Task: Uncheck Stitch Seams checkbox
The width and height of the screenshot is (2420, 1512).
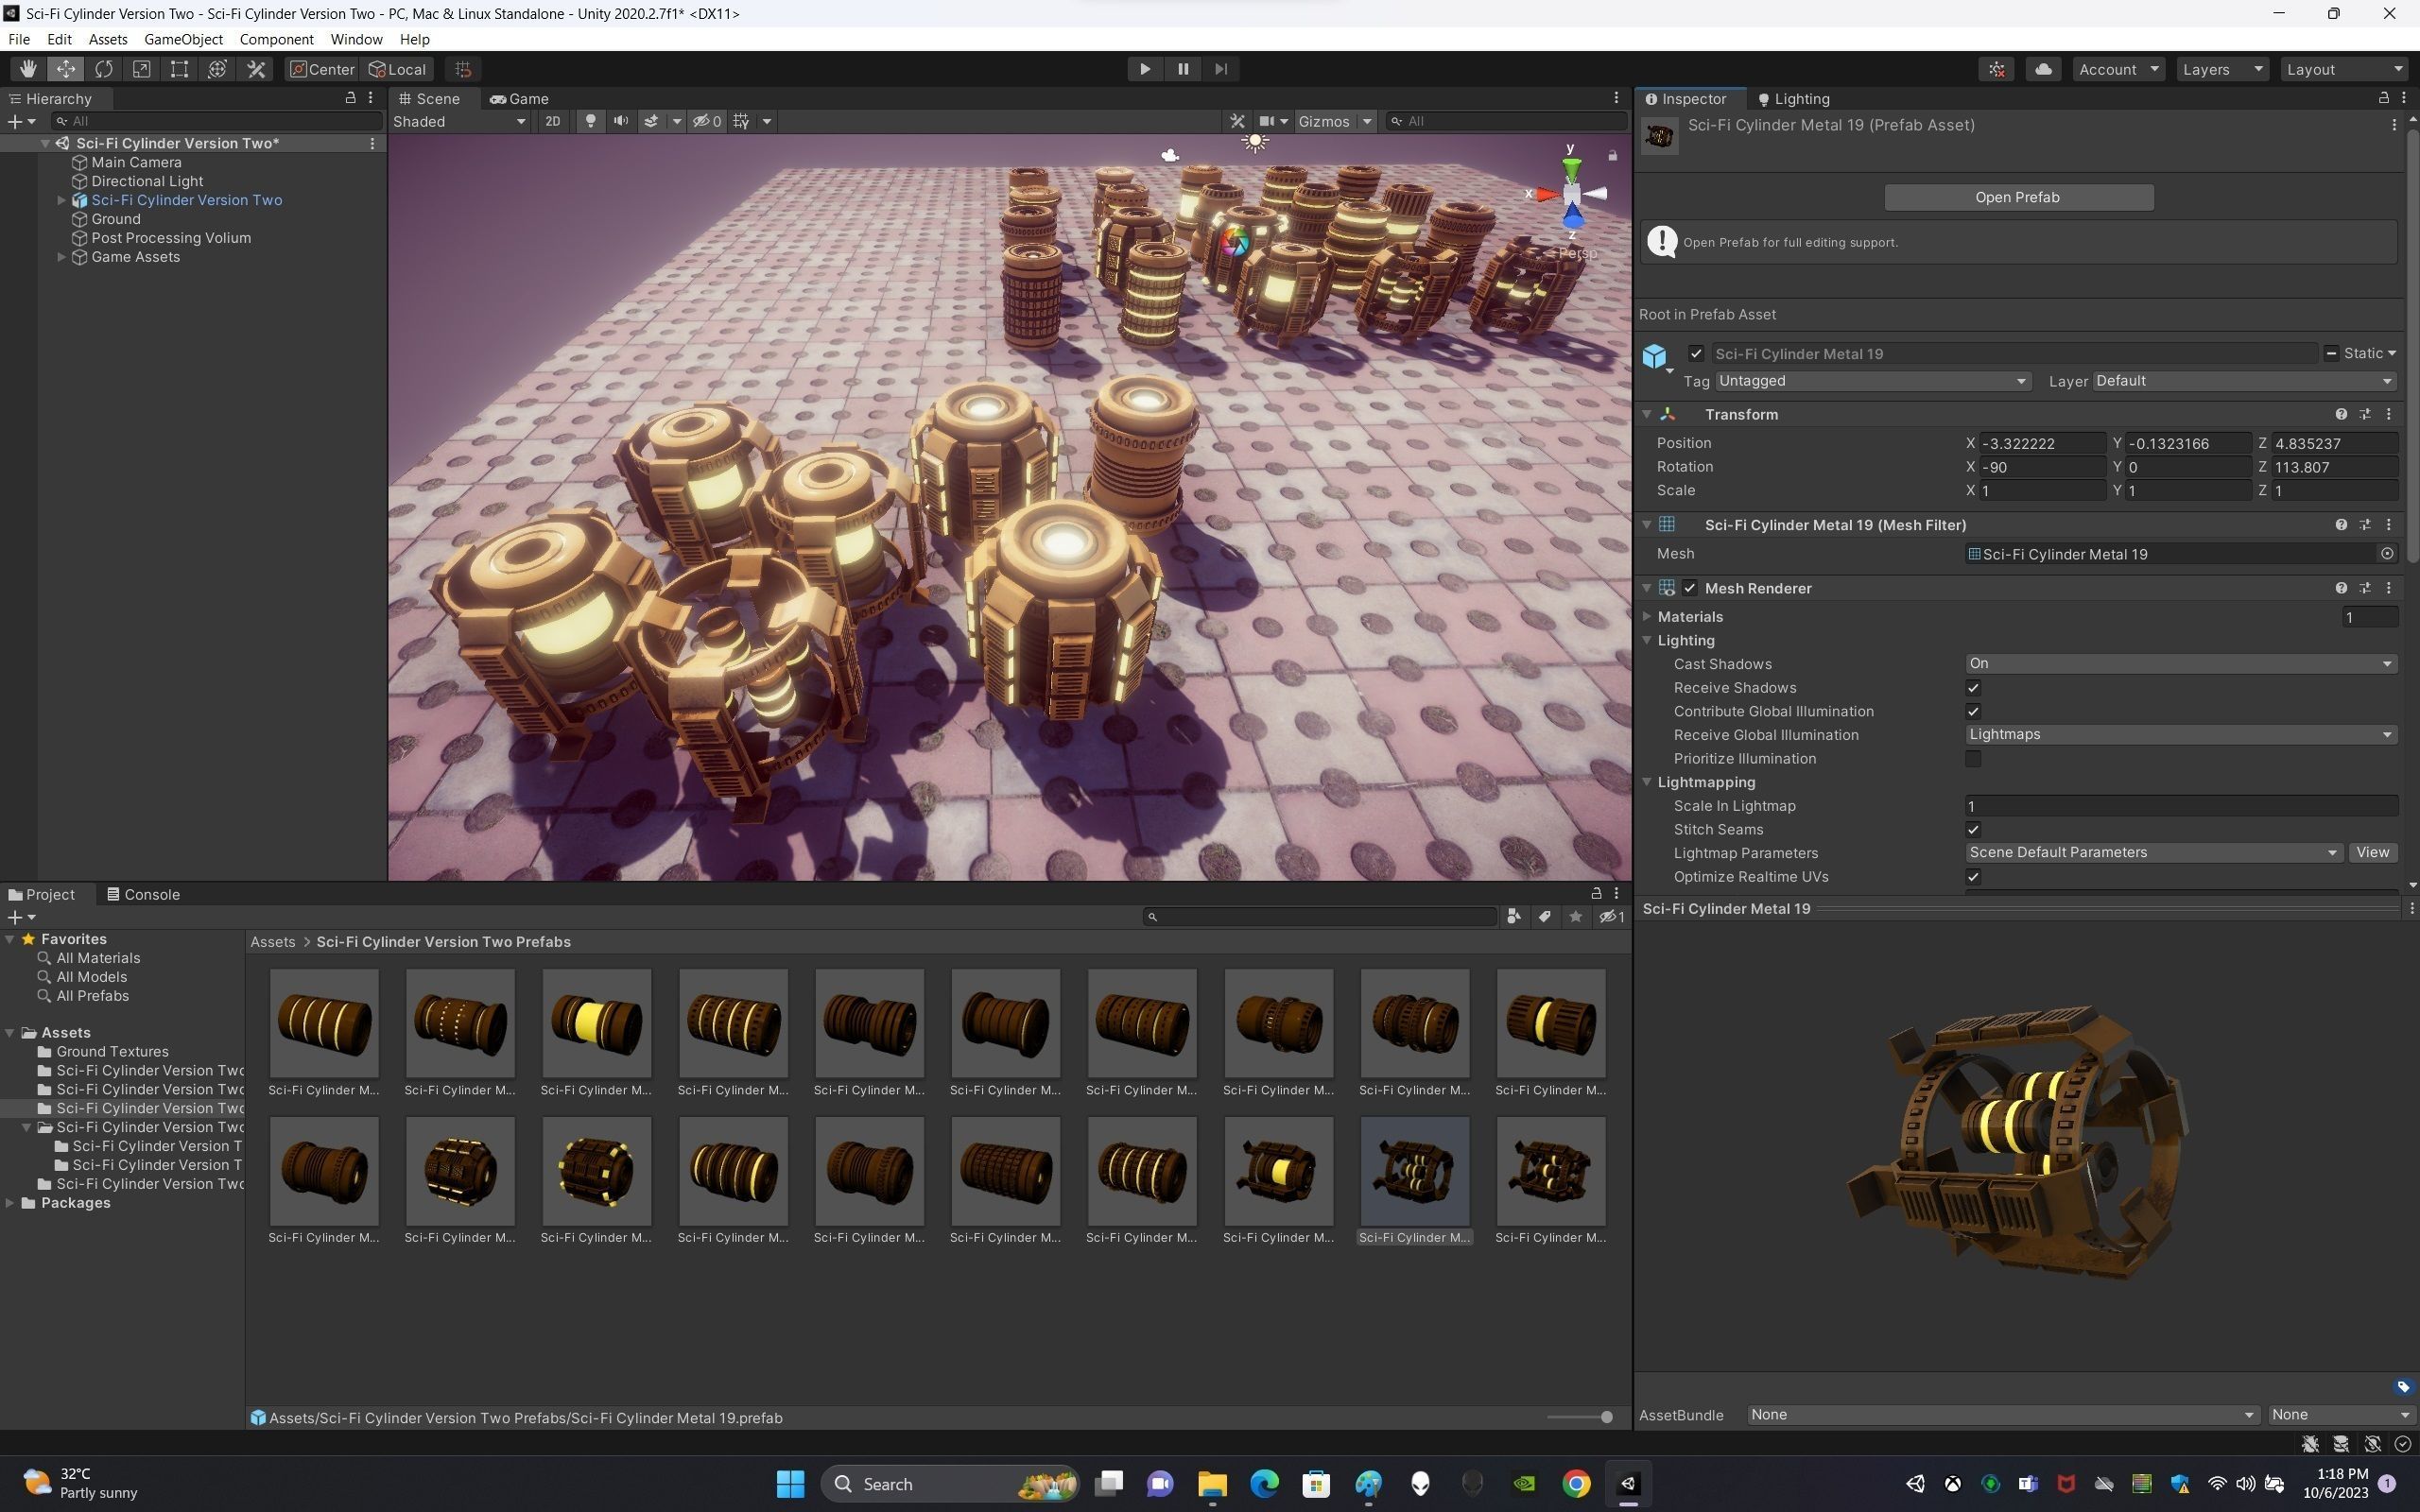Action: point(1973,830)
